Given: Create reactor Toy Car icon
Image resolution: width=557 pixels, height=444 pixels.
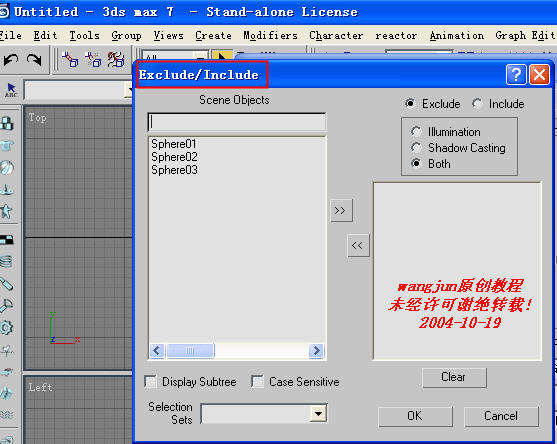Looking at the screenshot, I should coord(7,372).
